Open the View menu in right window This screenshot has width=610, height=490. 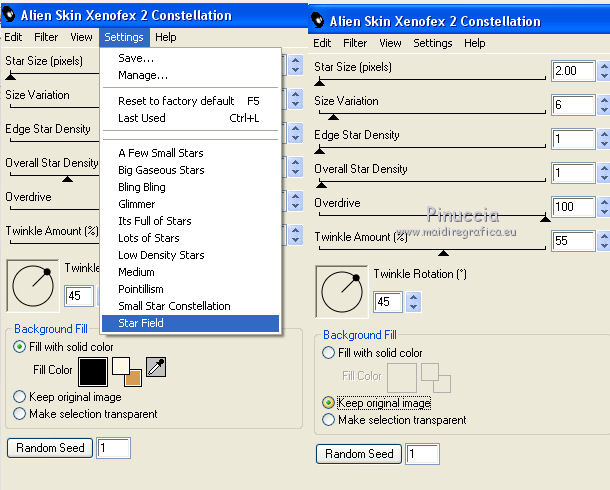[390, 43]
